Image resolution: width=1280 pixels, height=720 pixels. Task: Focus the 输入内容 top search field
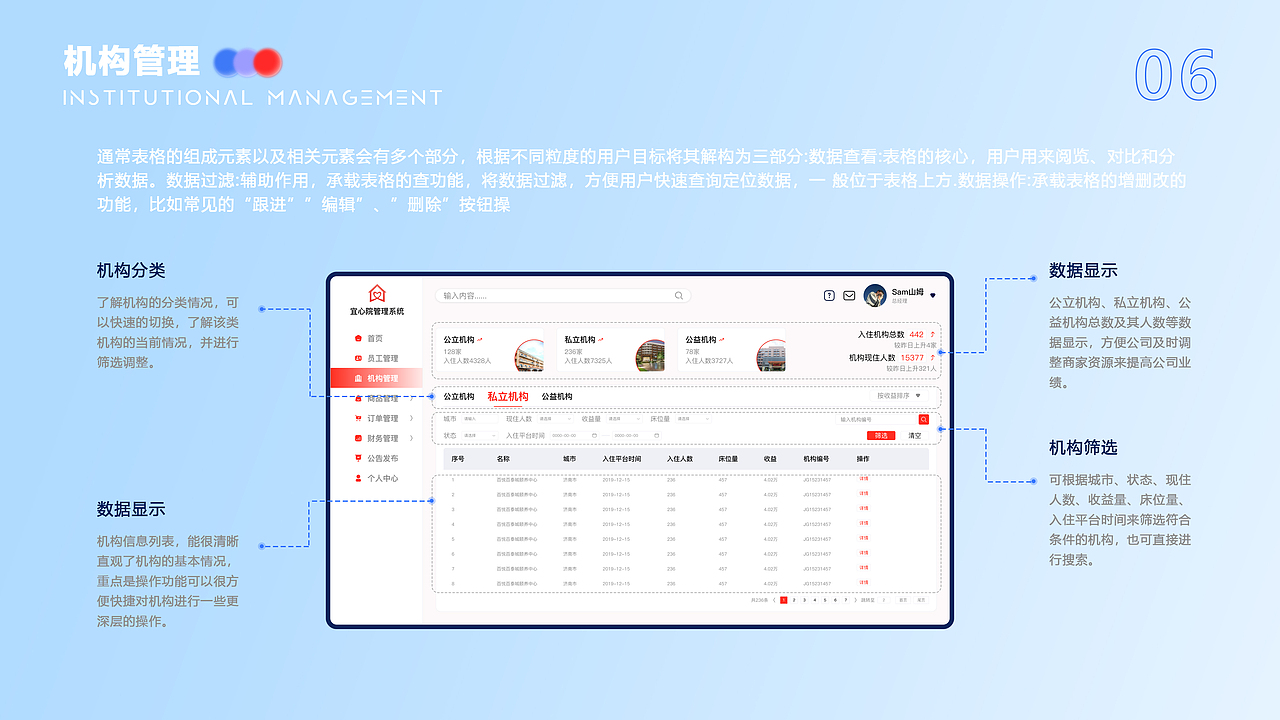[x=563, y=296]
